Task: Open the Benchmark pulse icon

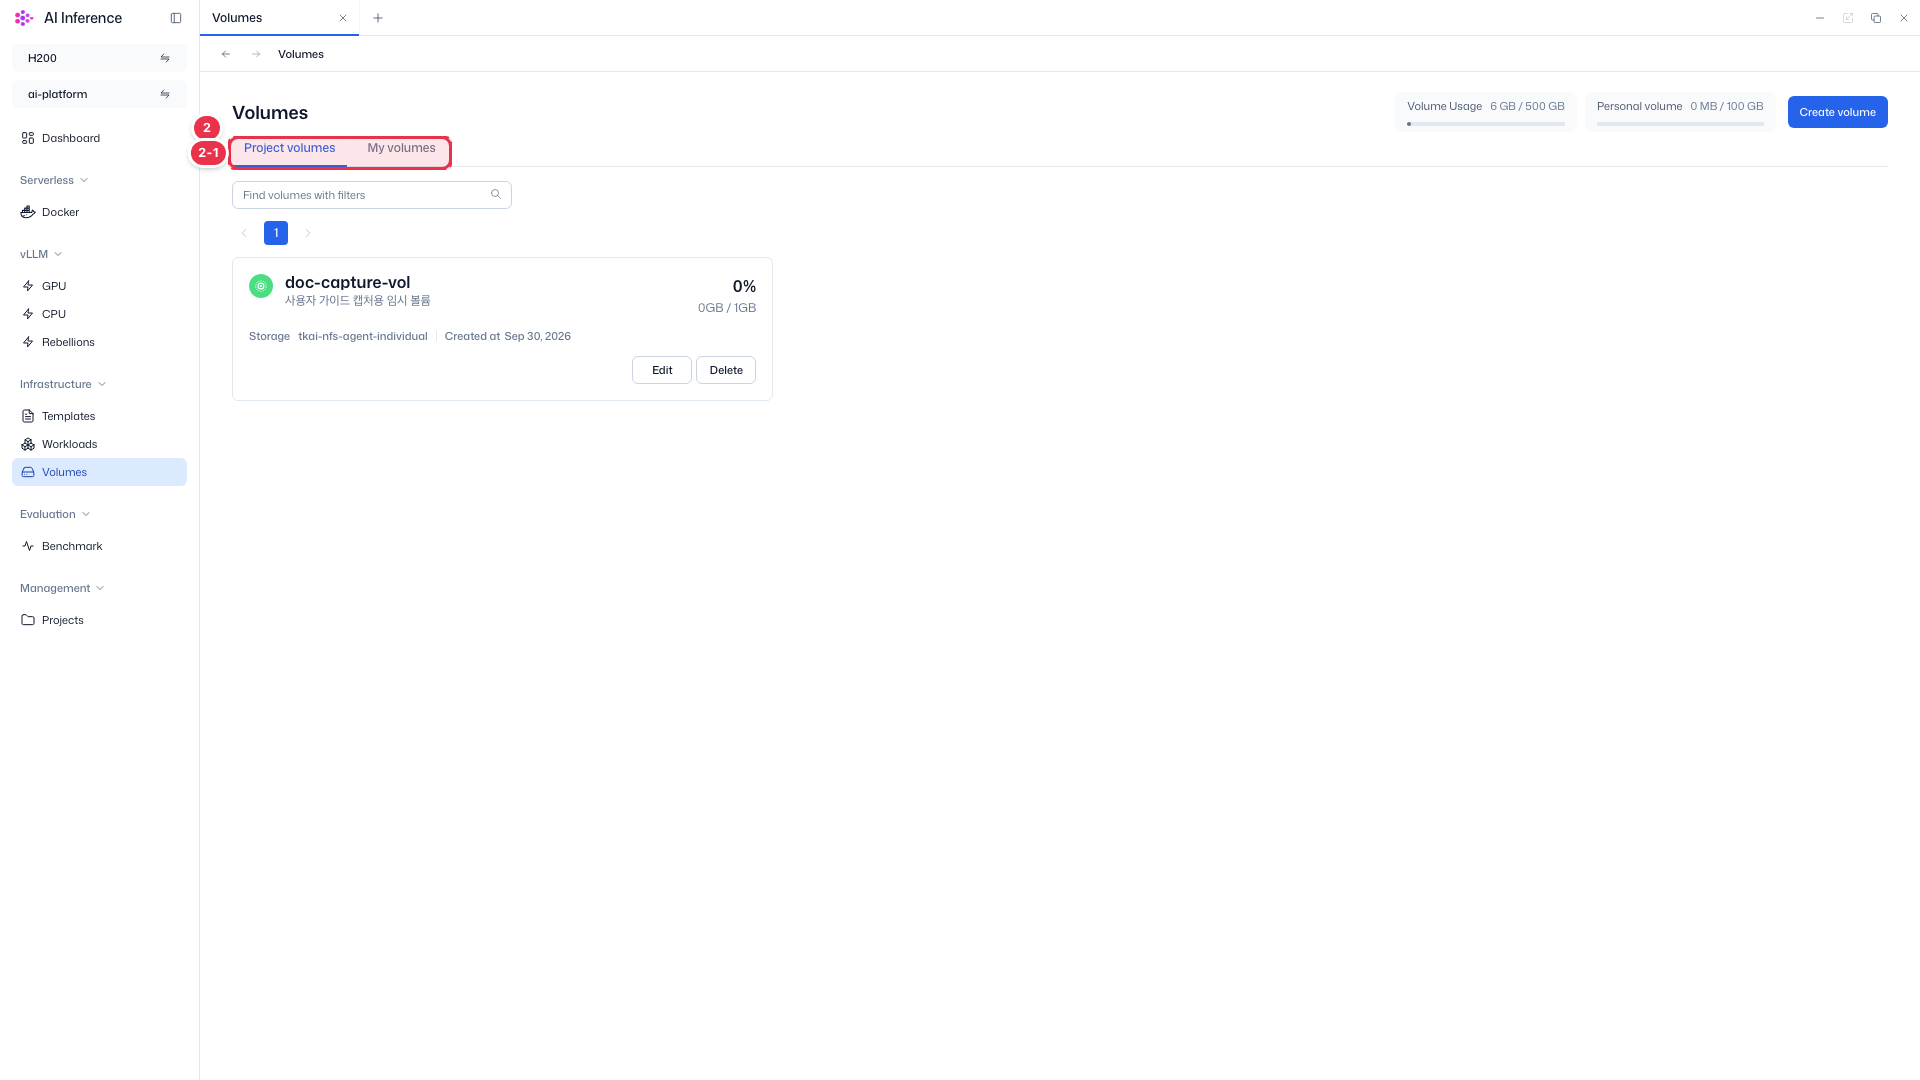Action: (28, 546)
